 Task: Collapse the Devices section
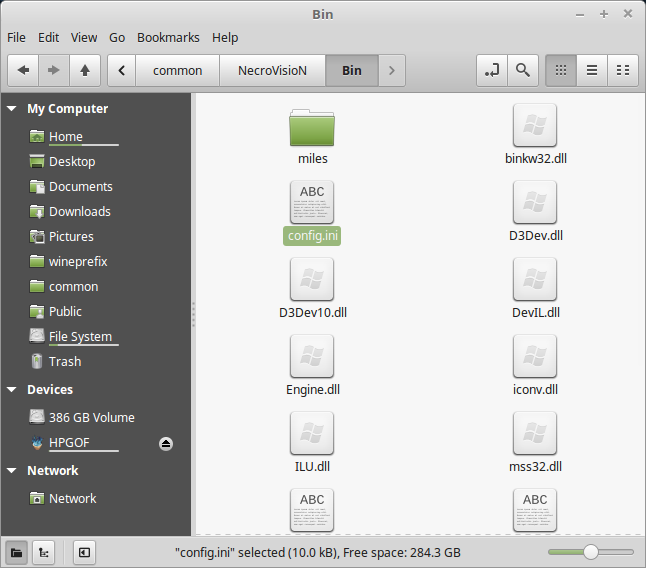tap(12, 389)
